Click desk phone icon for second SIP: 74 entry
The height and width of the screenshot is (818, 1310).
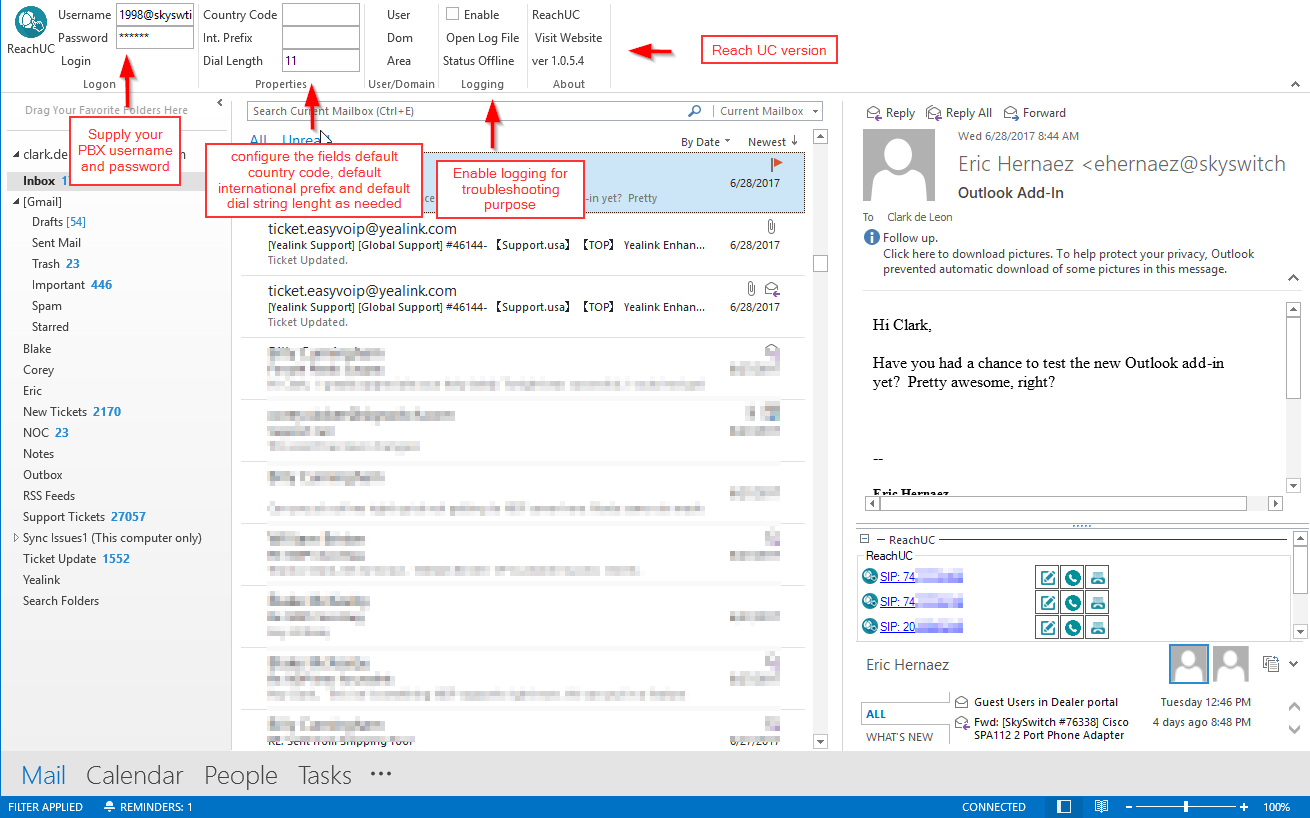tap(1097, 602)
